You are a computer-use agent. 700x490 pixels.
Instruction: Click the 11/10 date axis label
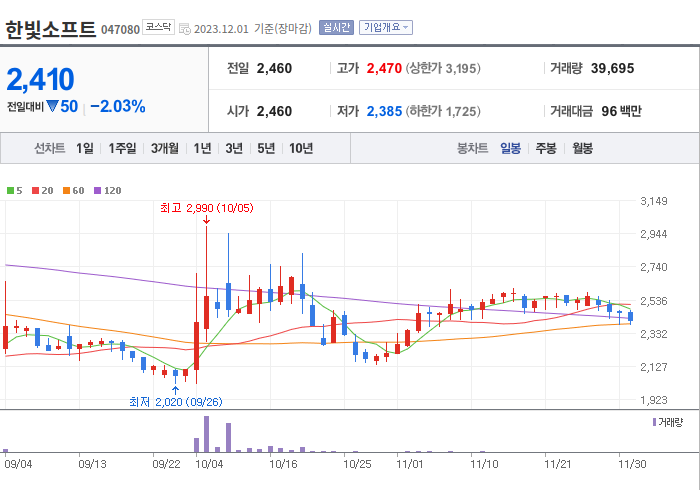pos(484,464)
